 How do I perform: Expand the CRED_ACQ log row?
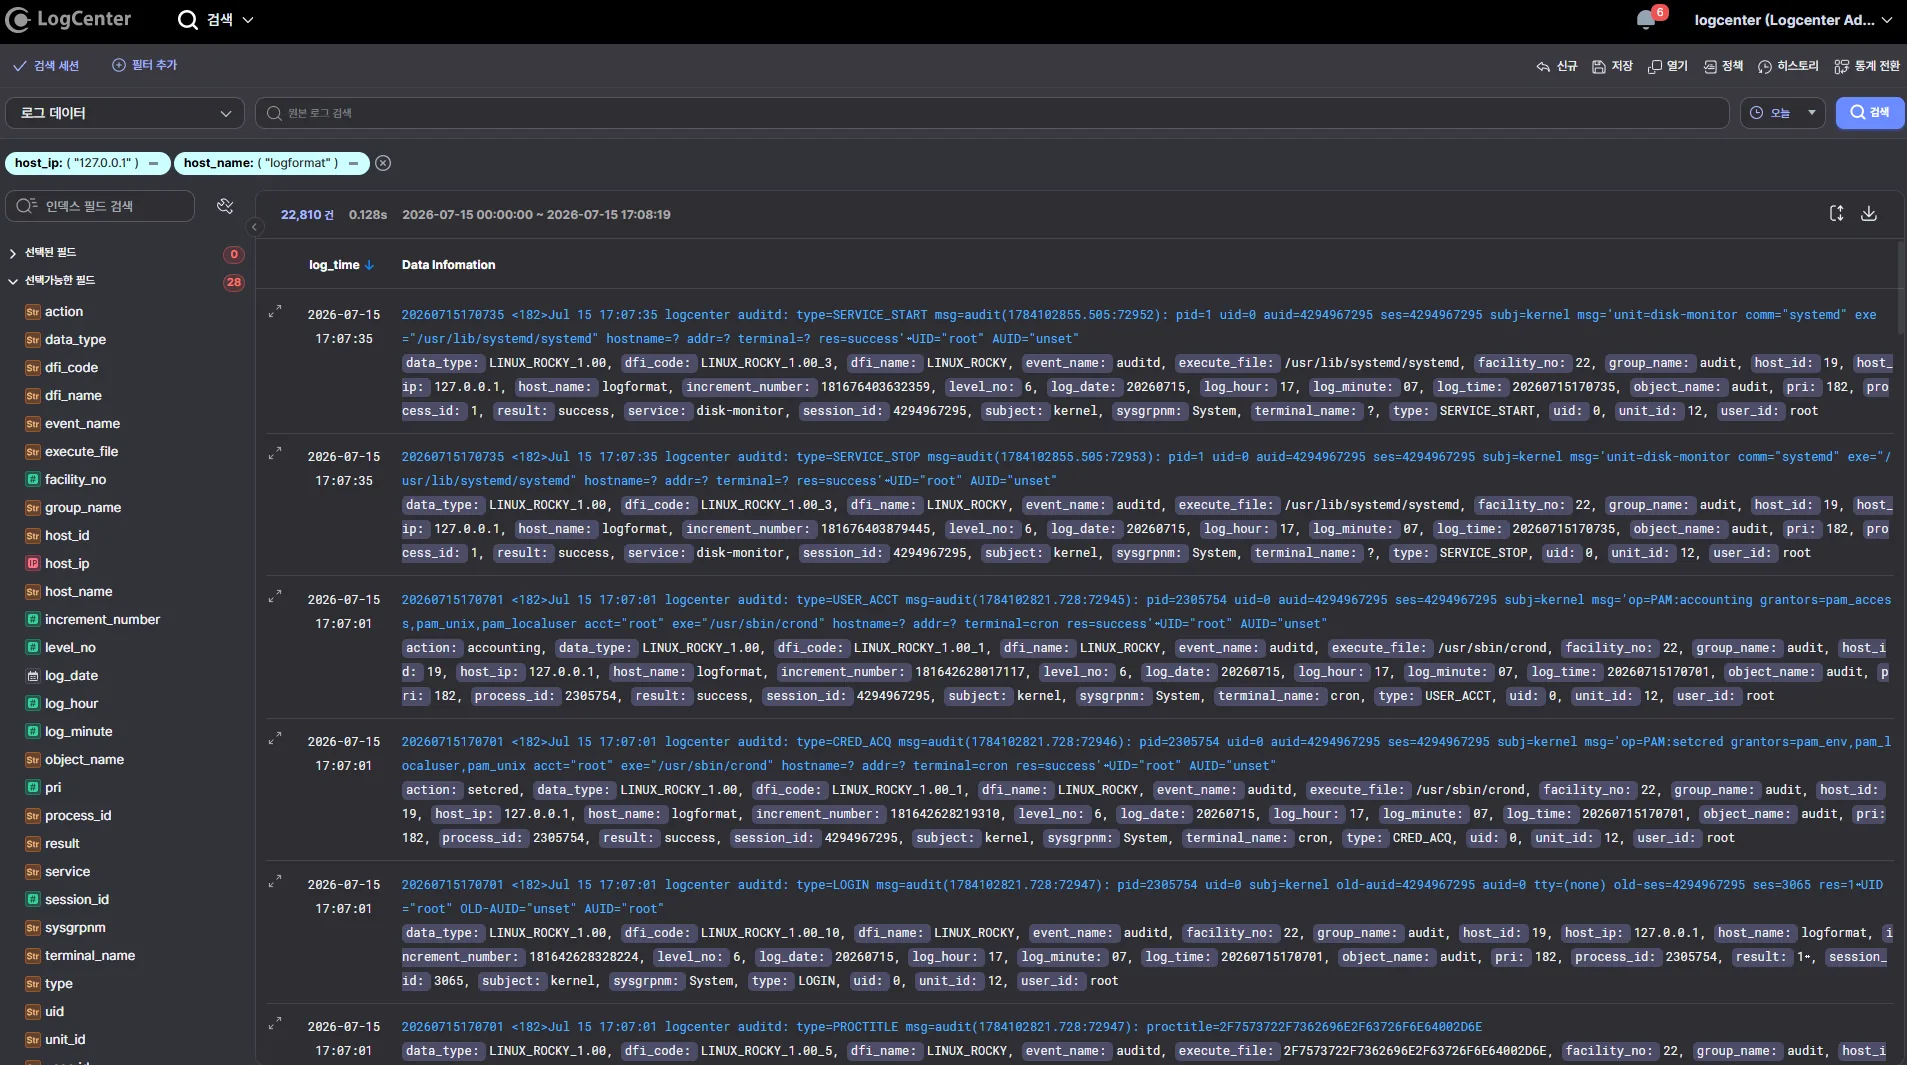275,739
